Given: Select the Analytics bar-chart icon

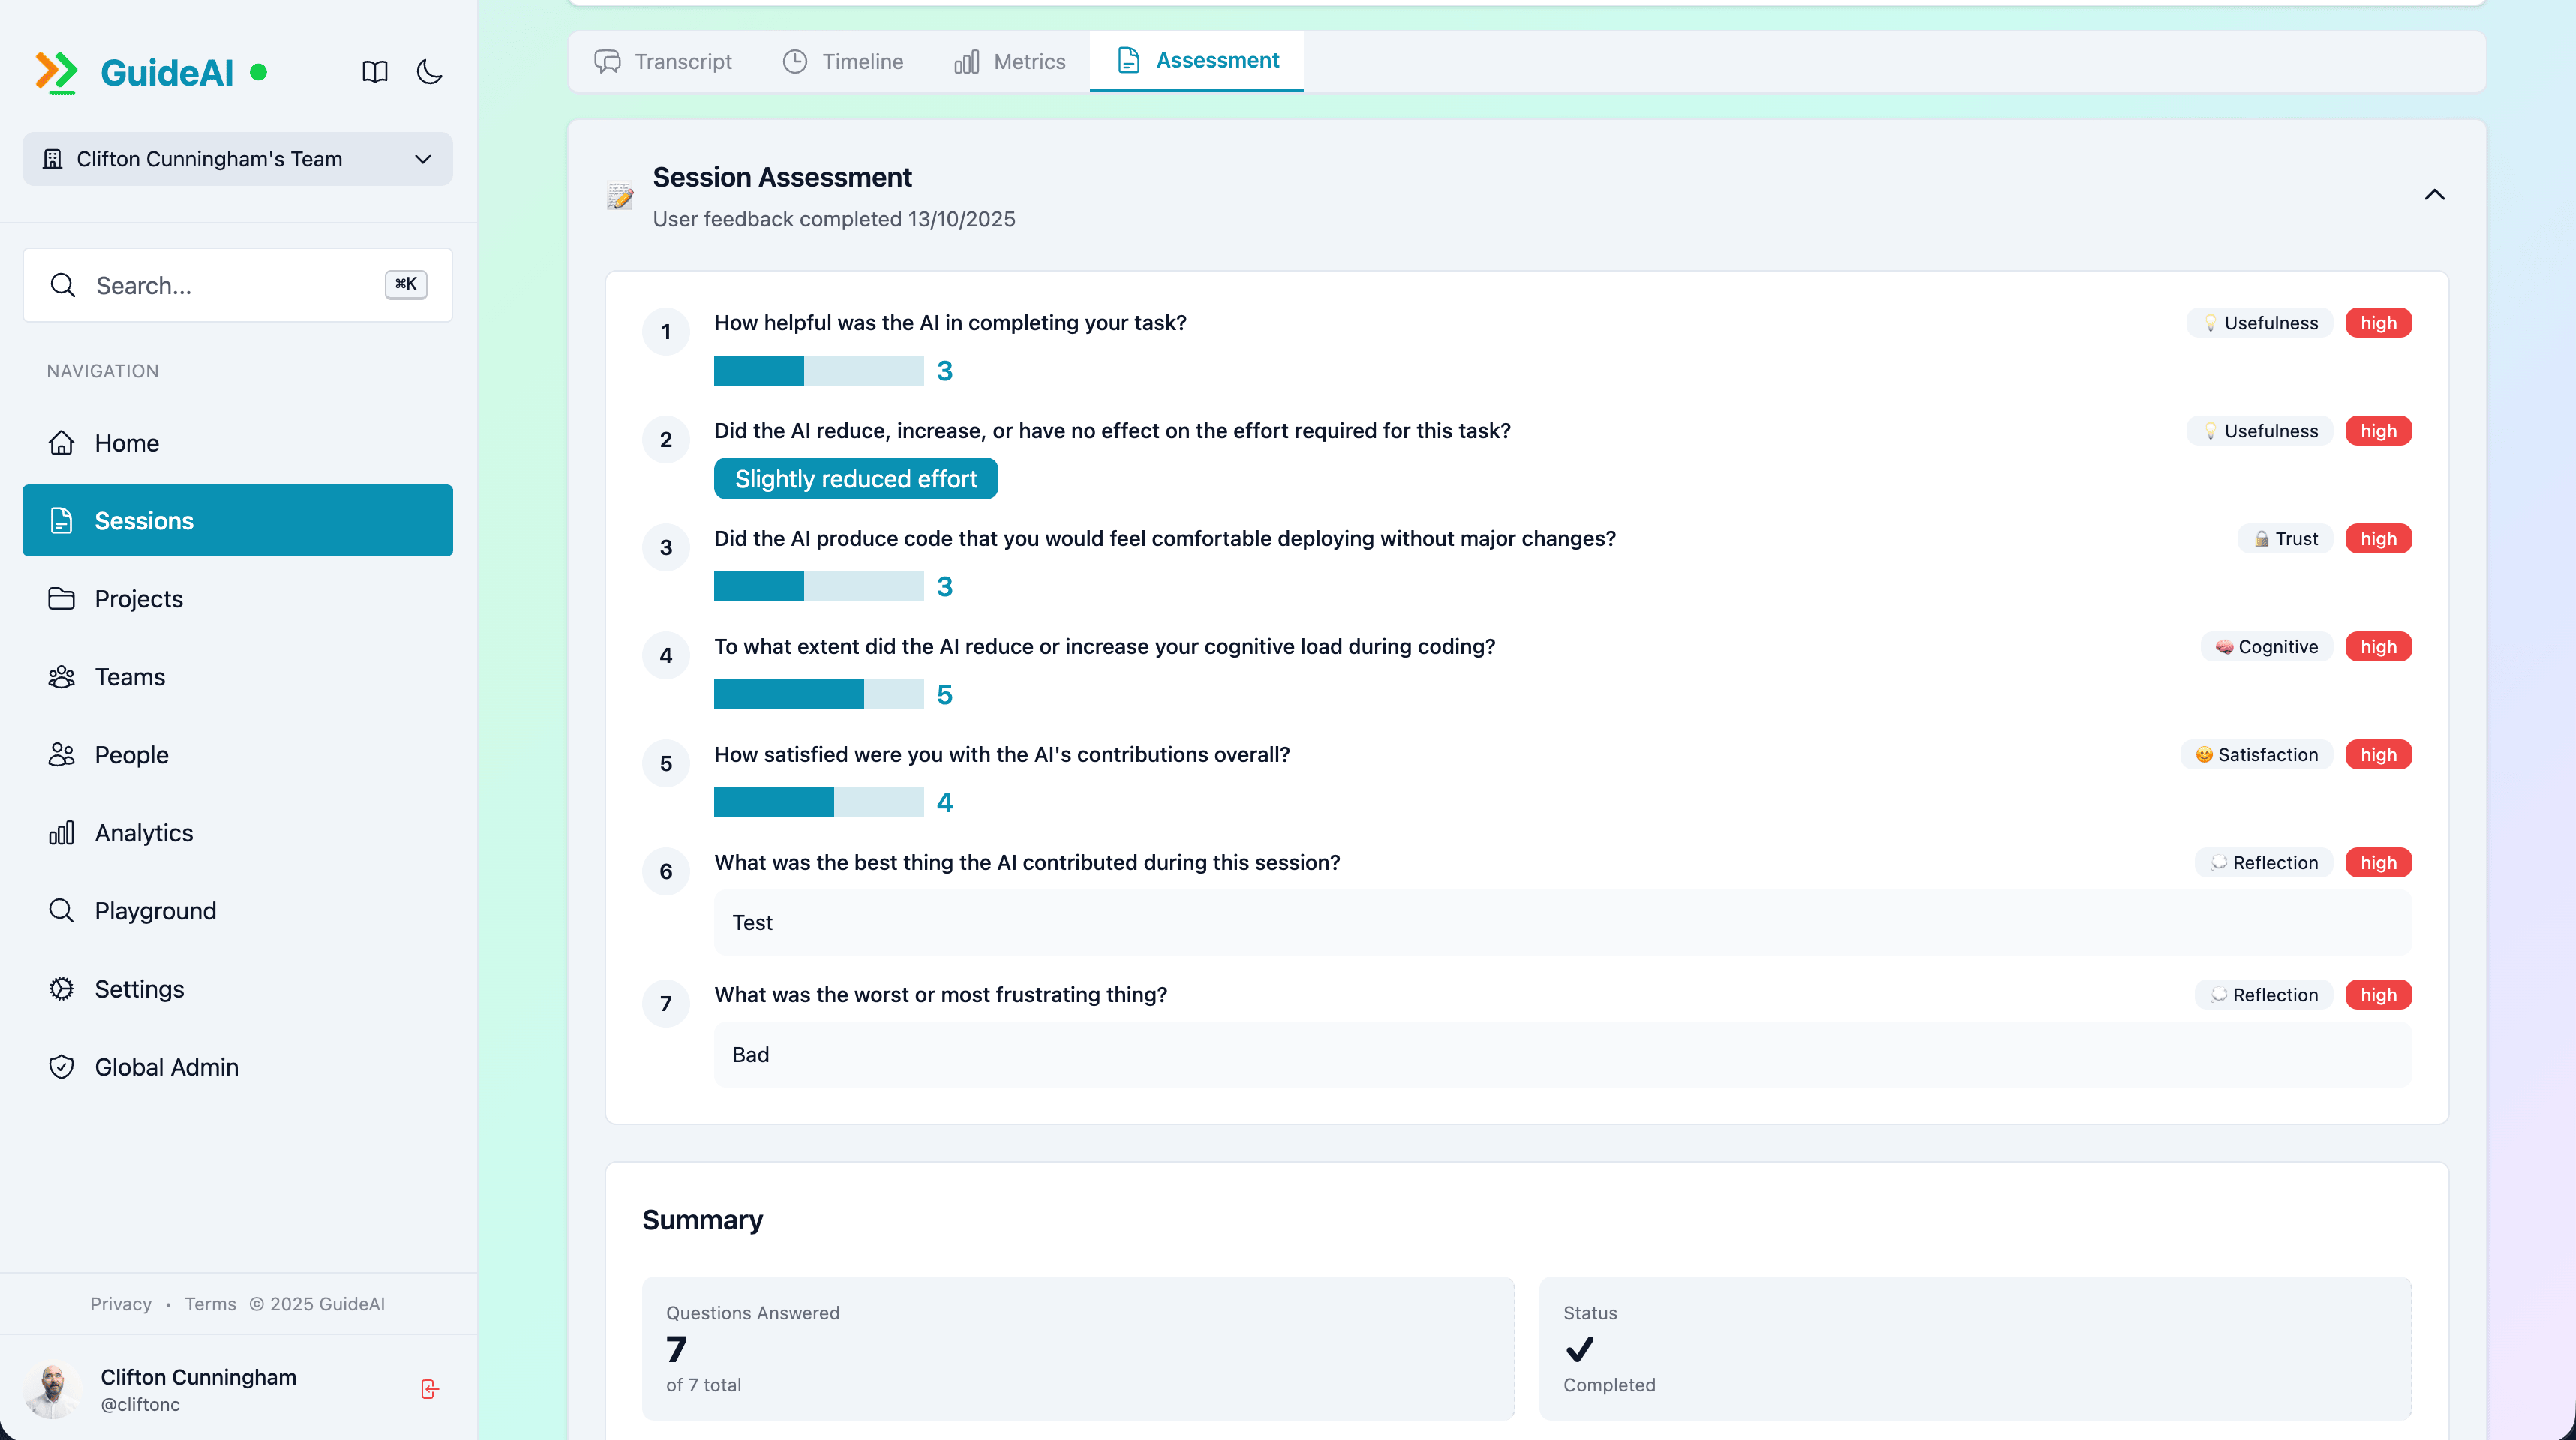Looking at the screenshot, I should [x=61, y=832].
